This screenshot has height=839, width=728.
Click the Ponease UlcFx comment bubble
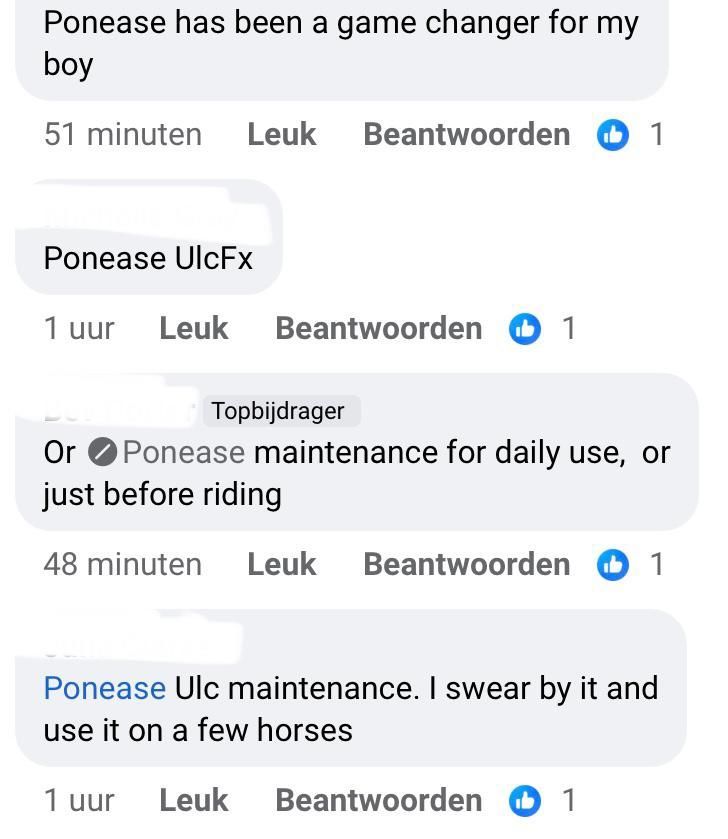(x=149, y=237)
